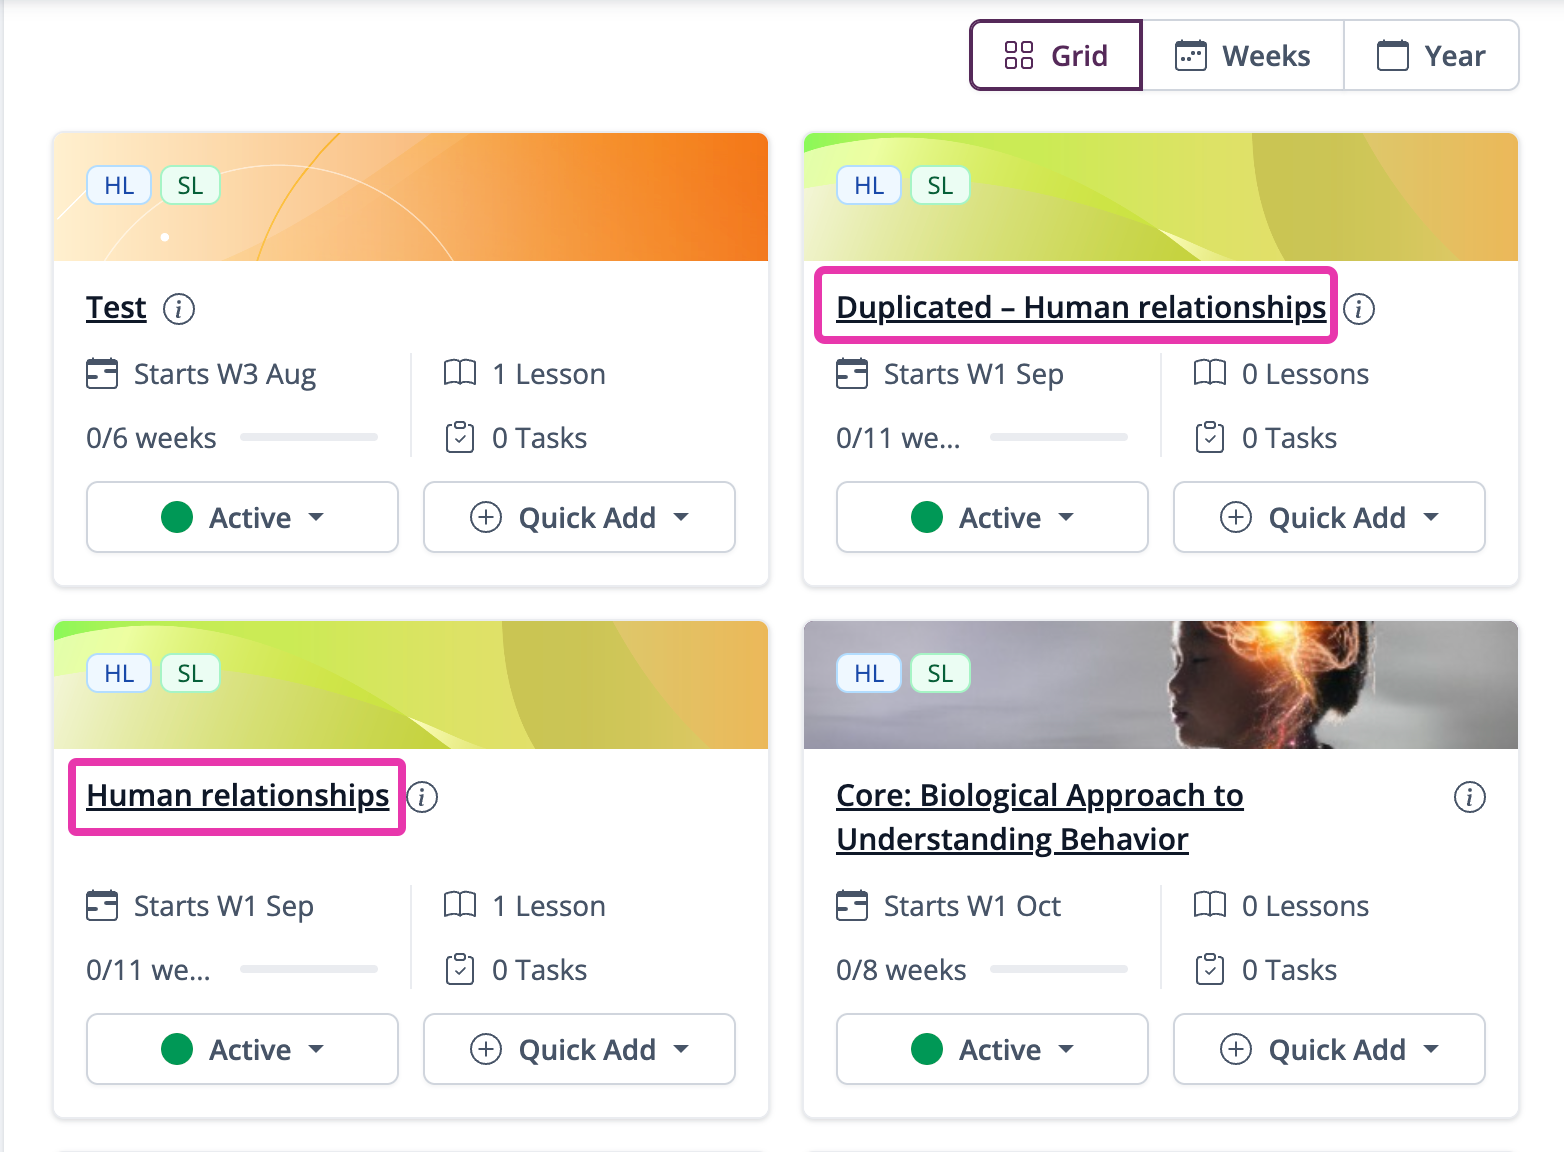Click the Core Biological card header image
This screenshot has height=1152, width=1564.
(x=1161, y=685)
